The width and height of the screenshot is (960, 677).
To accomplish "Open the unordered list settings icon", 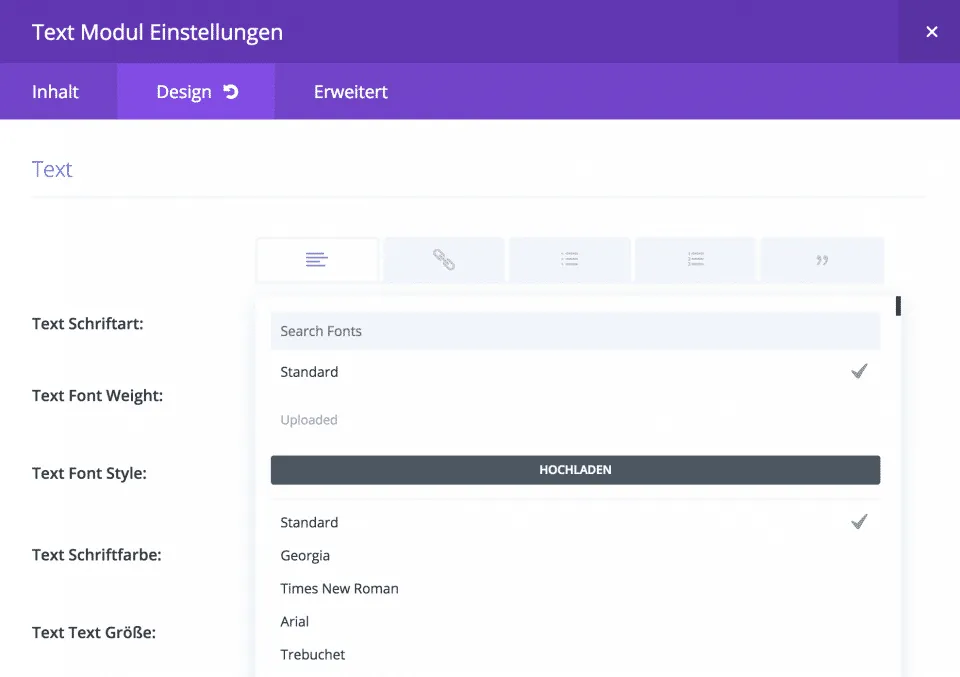I will coord(569,260).
